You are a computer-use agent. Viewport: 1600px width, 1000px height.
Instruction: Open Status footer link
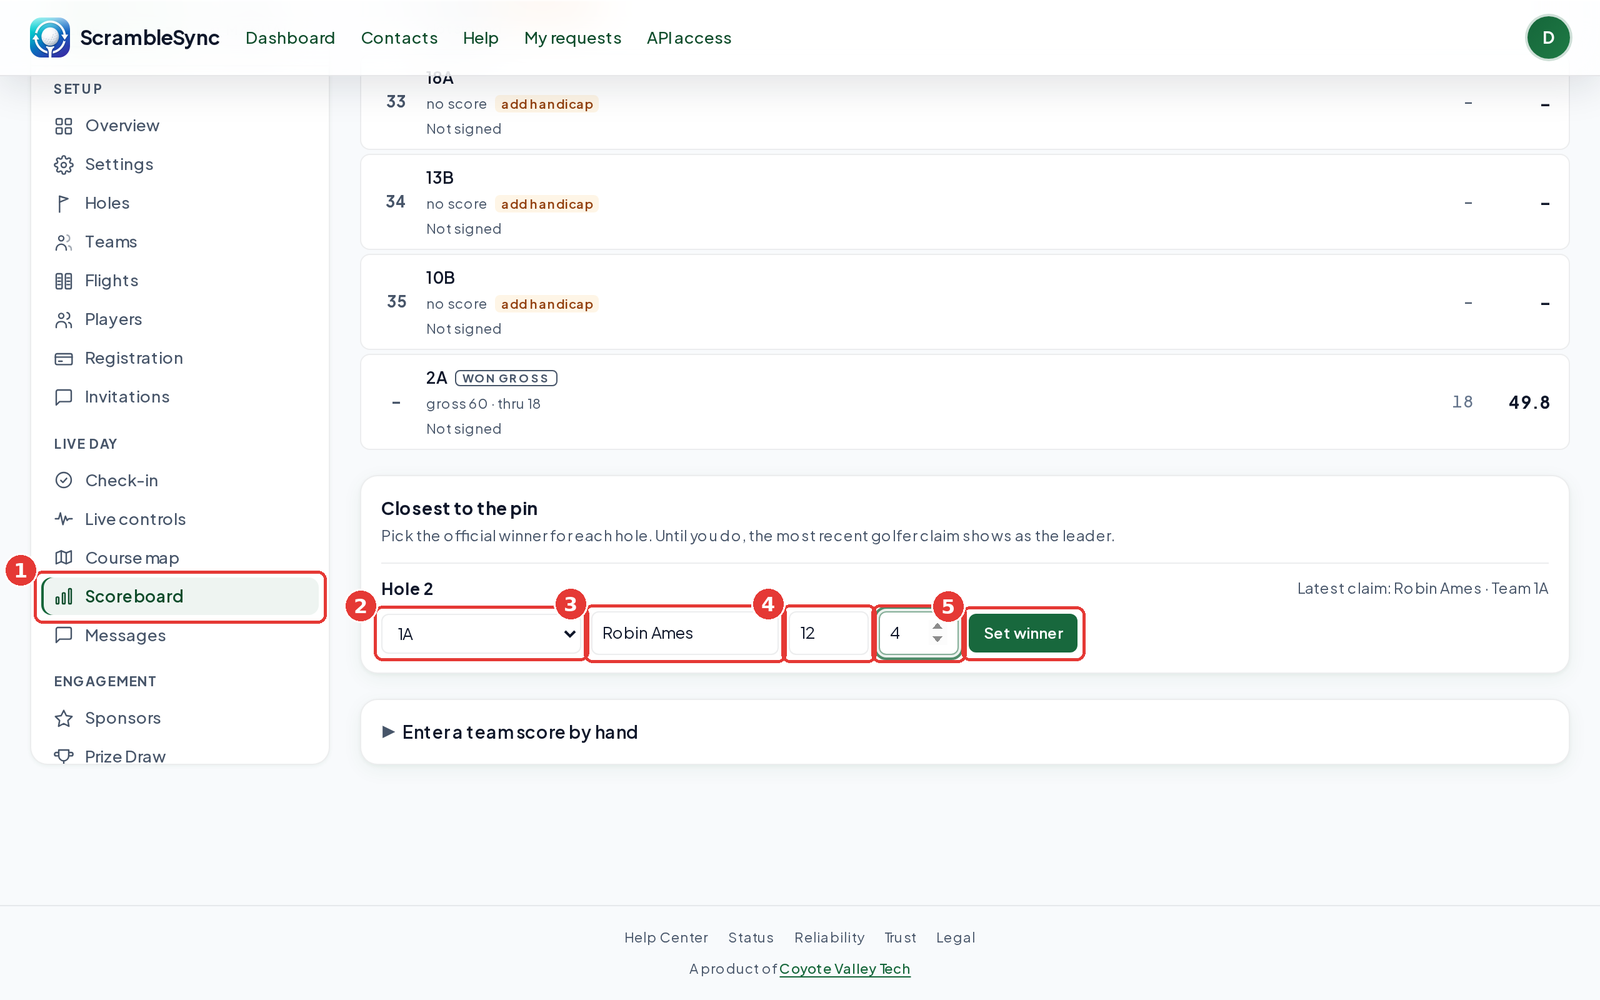tap(751, 938)
